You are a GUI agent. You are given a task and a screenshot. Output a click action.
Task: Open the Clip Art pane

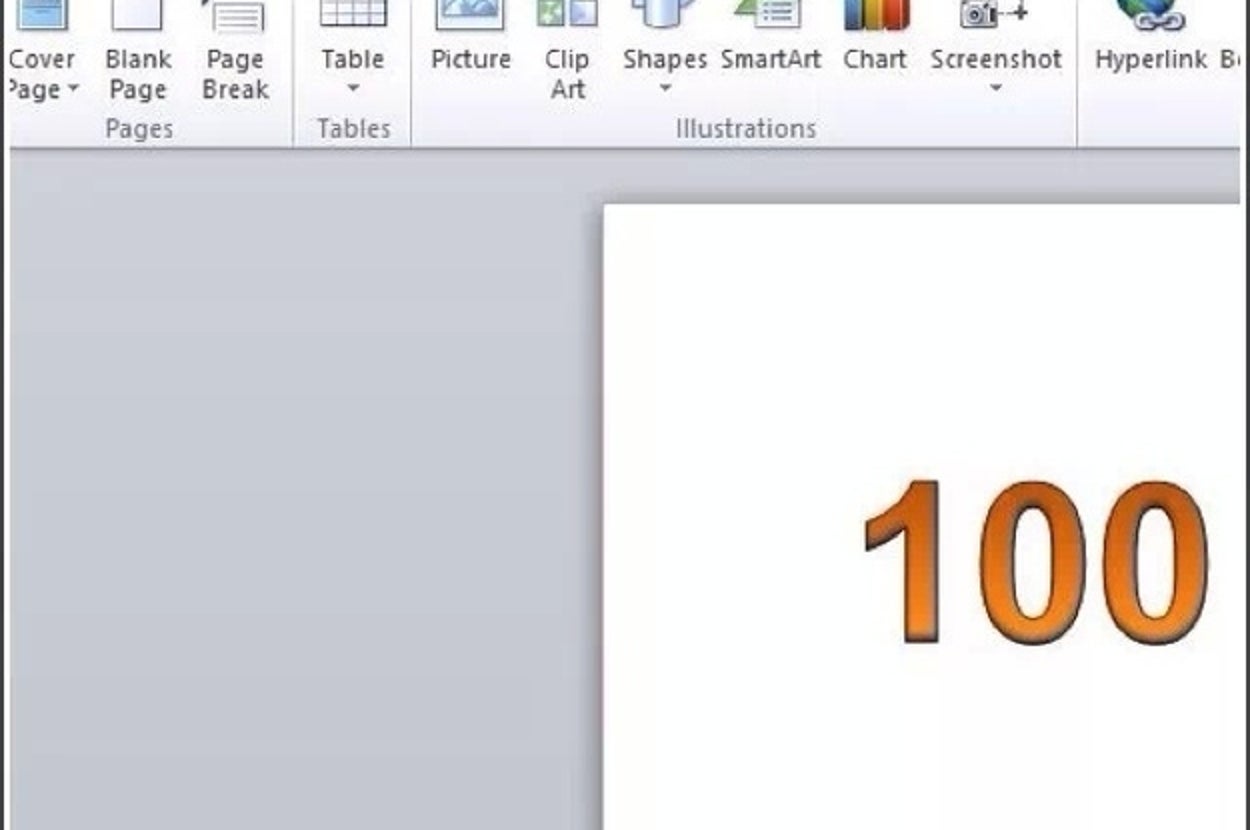pos(567,60)
